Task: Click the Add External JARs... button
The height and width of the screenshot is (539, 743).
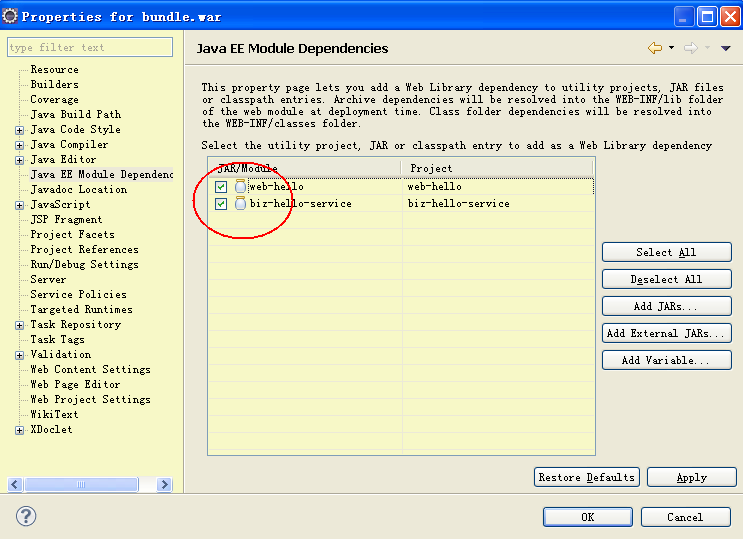Action: click(667, 333)
